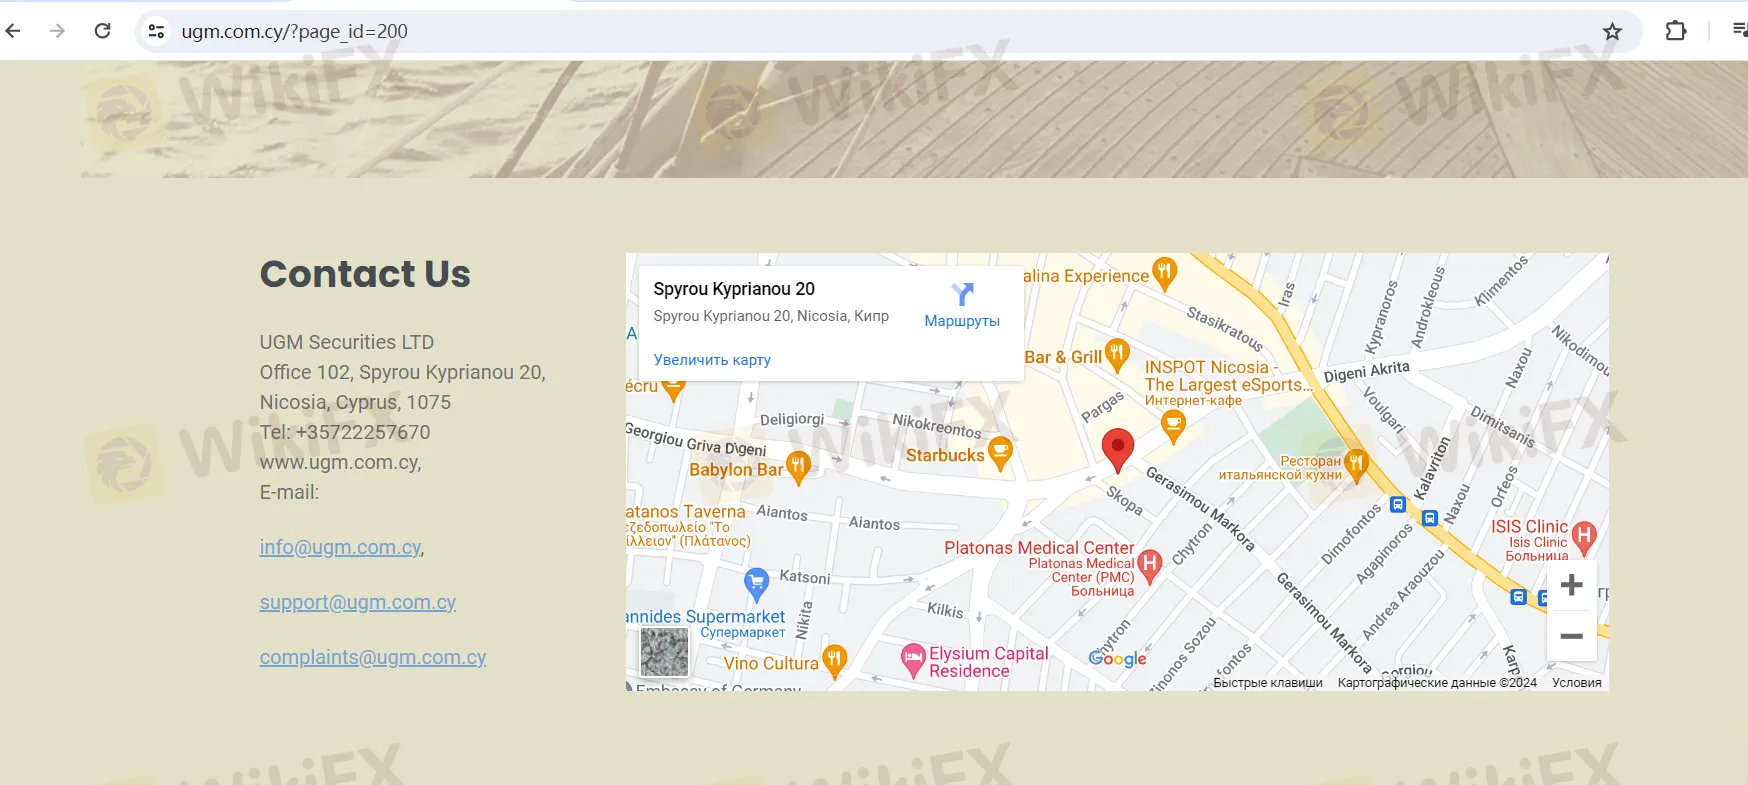Click the Starbucks marker icon on map
Viewport: 1748px width, 785px height.
click(1000, 453)
